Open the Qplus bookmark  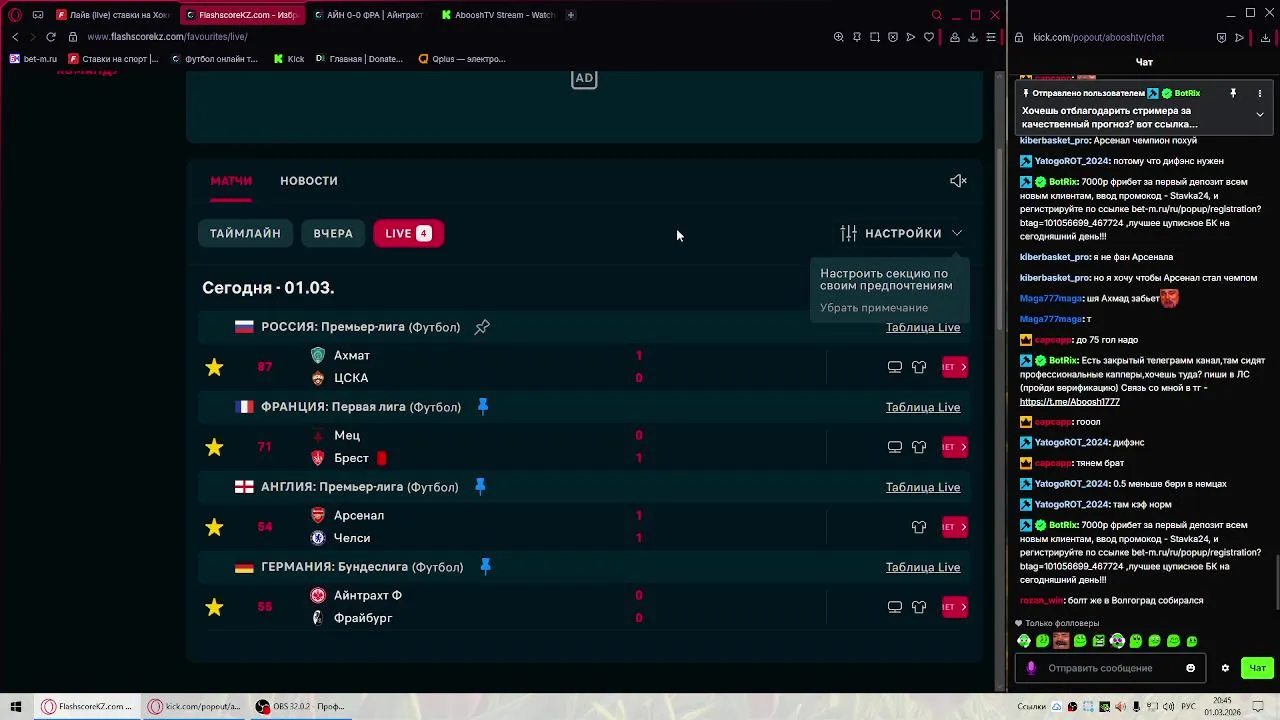(x=462, y=59)
